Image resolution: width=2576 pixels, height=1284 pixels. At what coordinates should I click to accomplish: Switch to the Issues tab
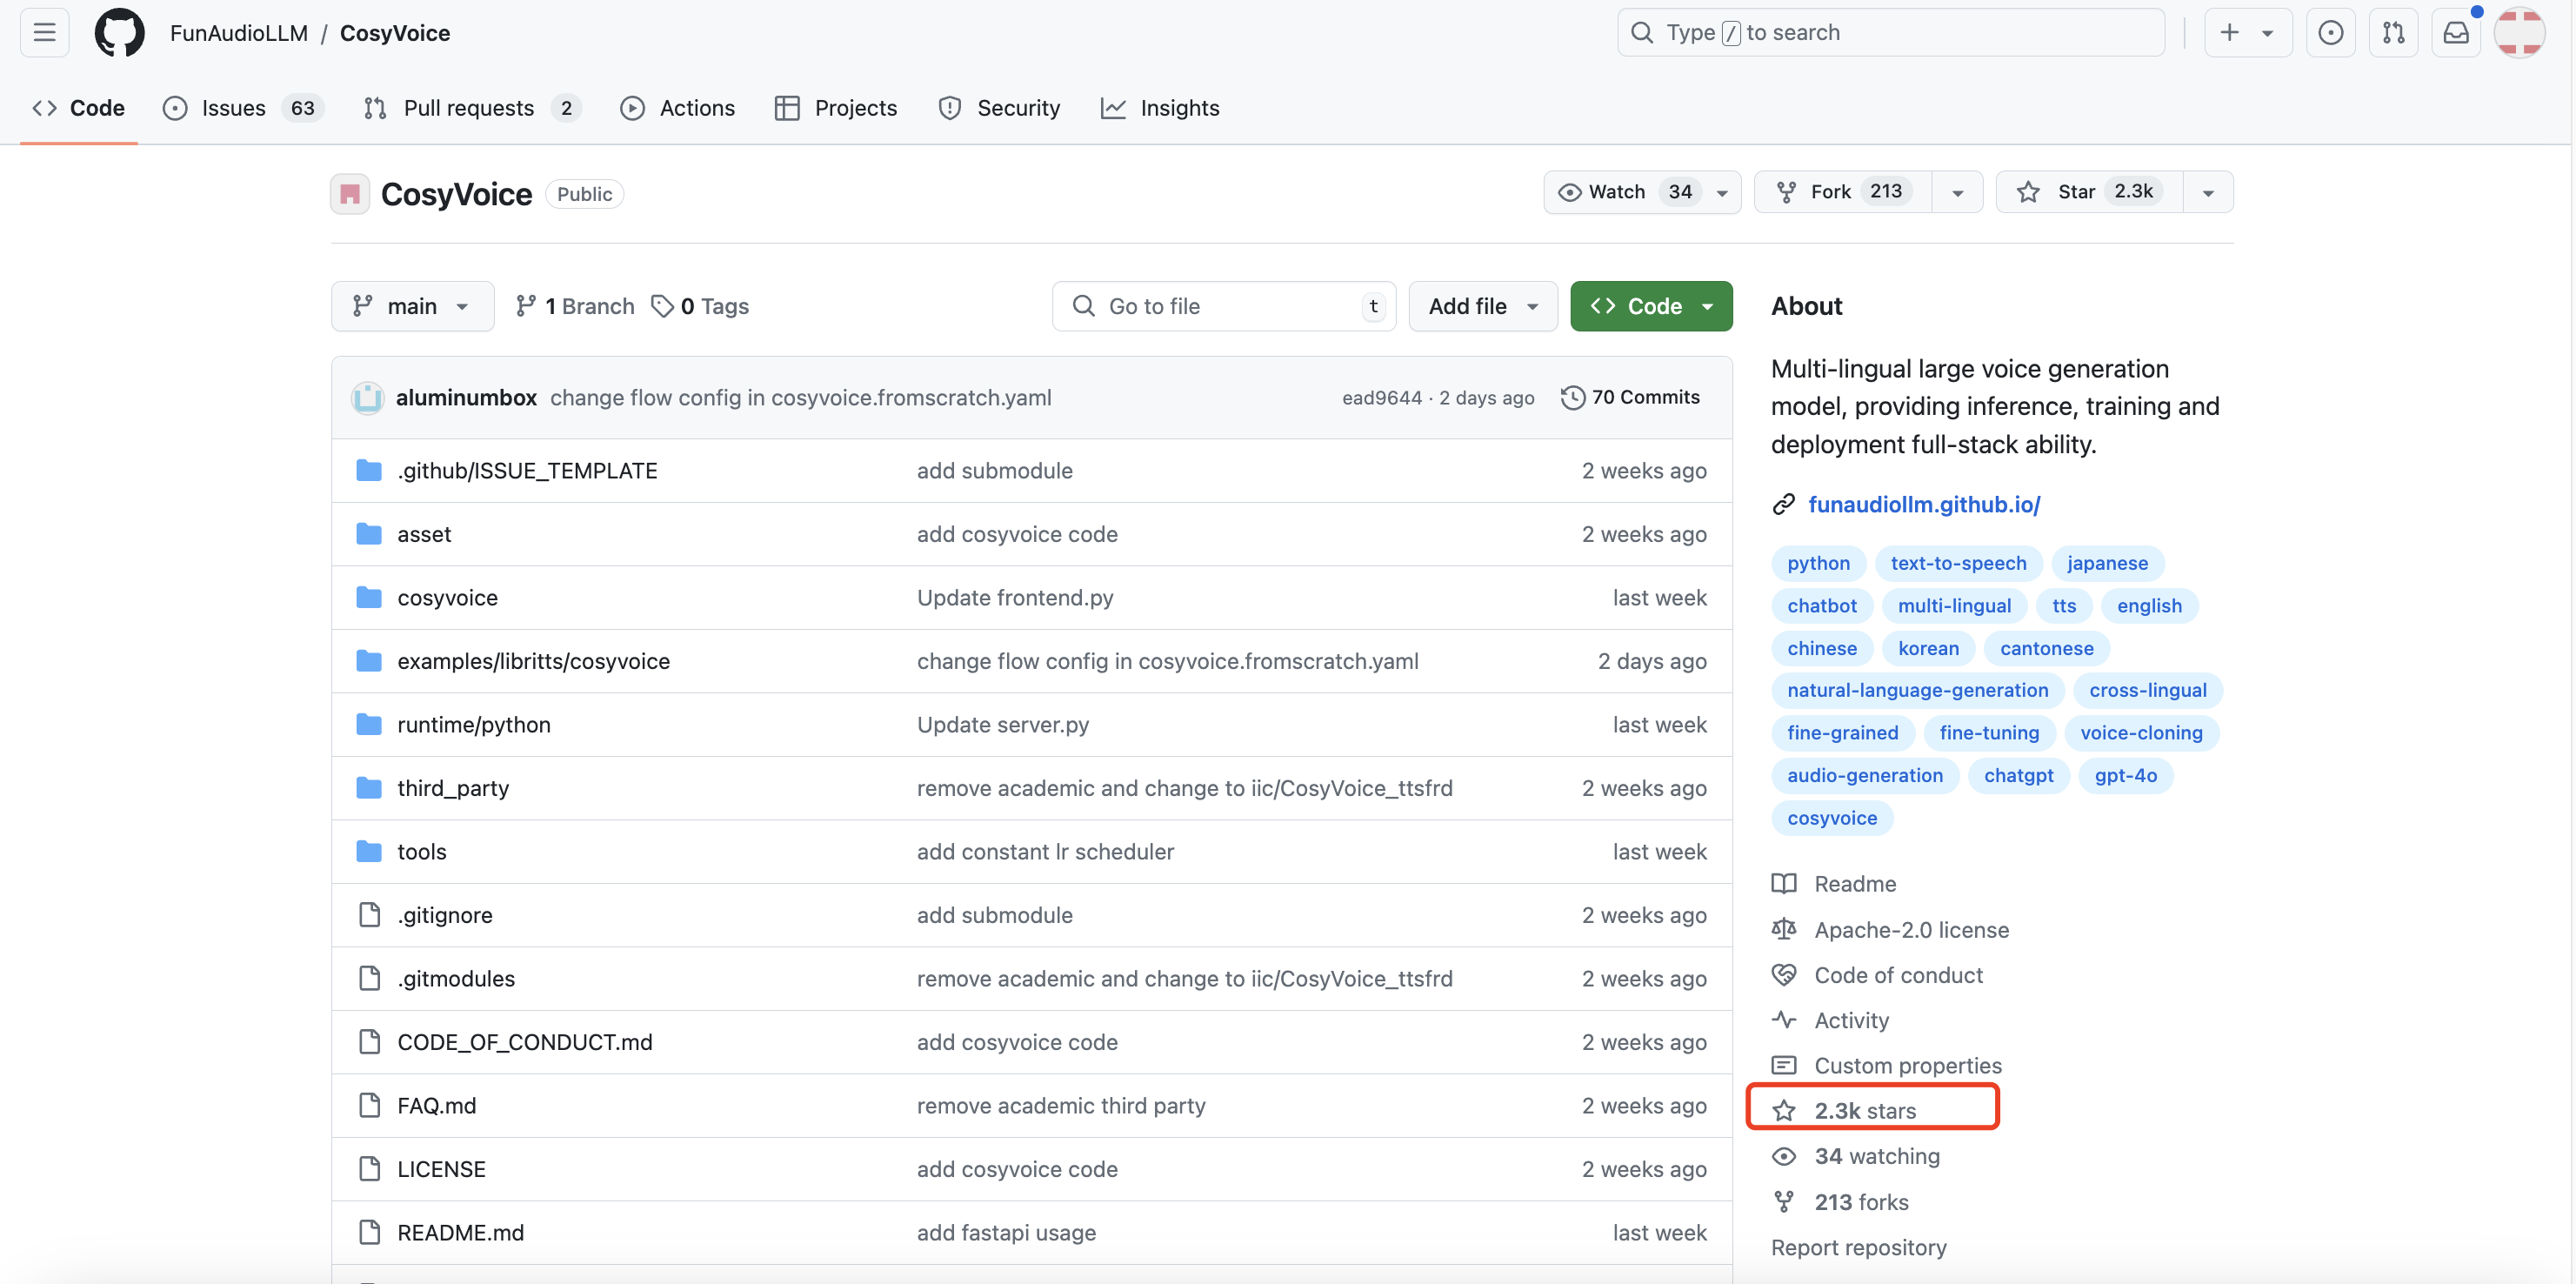pos(243,108)
